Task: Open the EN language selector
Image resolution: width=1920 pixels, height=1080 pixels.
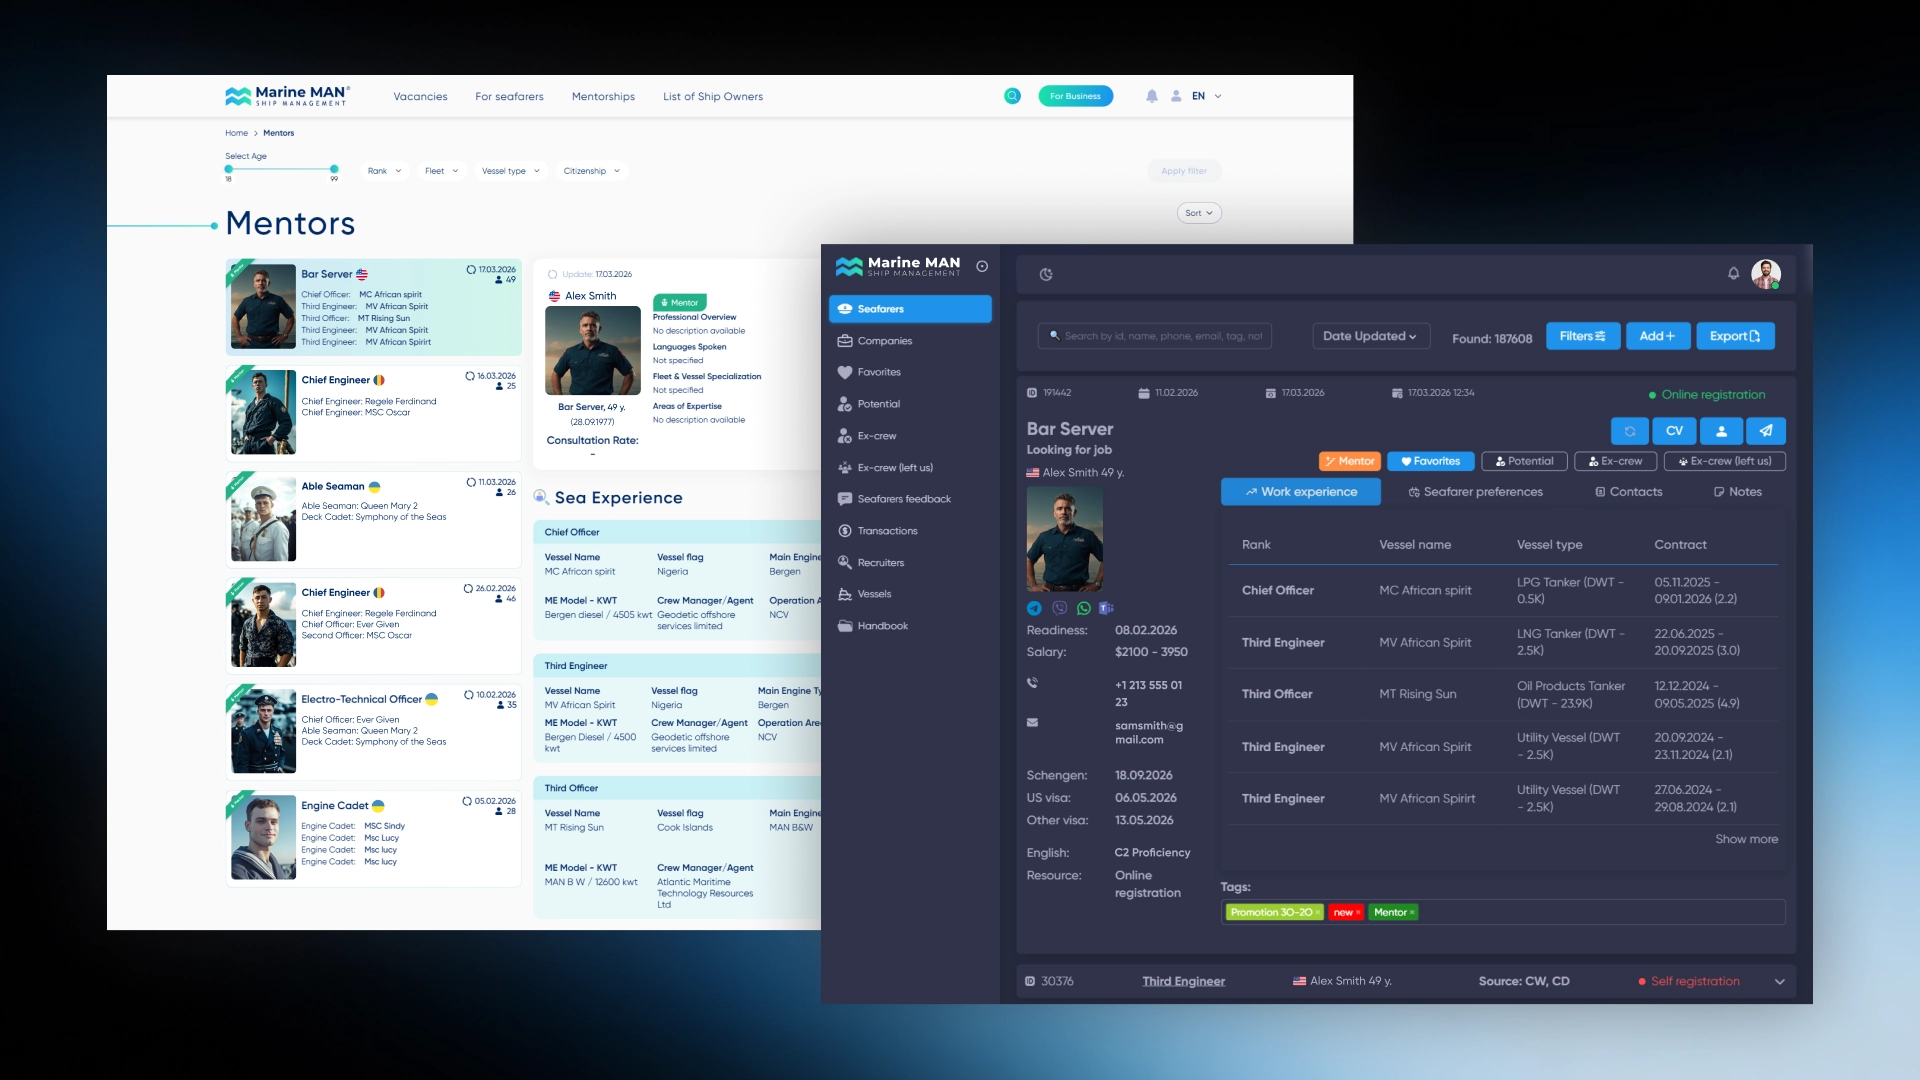Action: pyautogui.click(x=1206, y=96)
